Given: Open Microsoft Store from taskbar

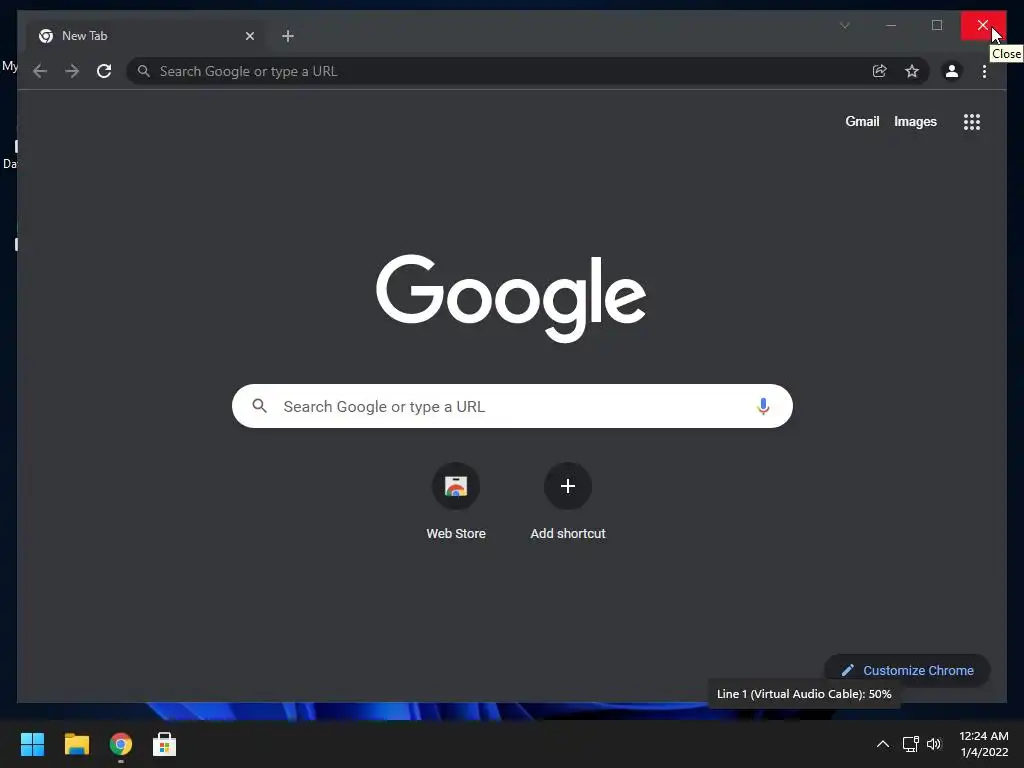Looking at the screenshot, I should pyautogui.click(x=165, y=744).
